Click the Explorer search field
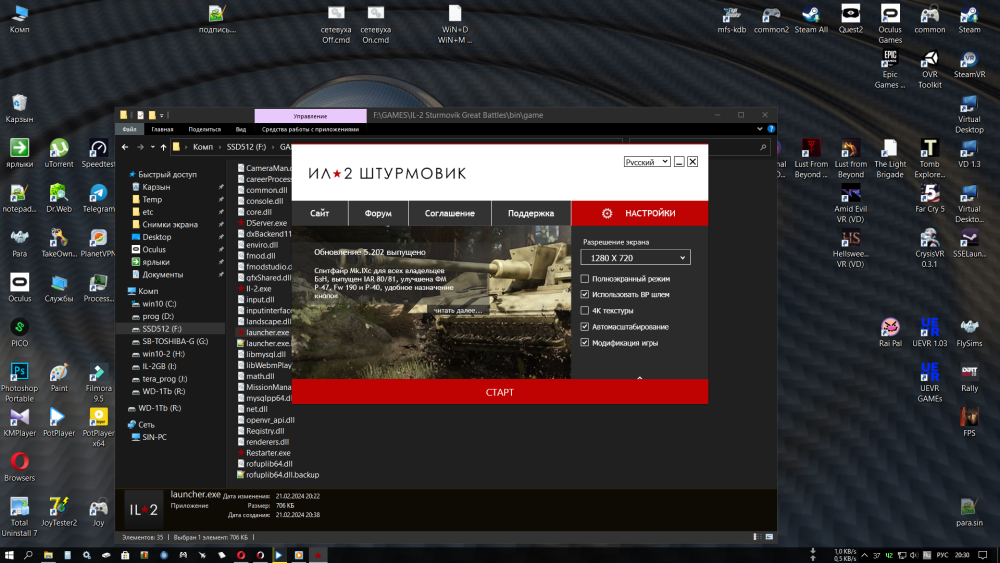This screenshot has height=563, width=1000. click(x=698, y=147)
